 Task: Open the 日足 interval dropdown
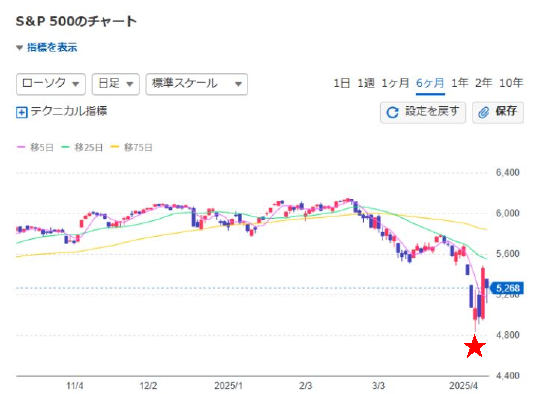point(116,84)
